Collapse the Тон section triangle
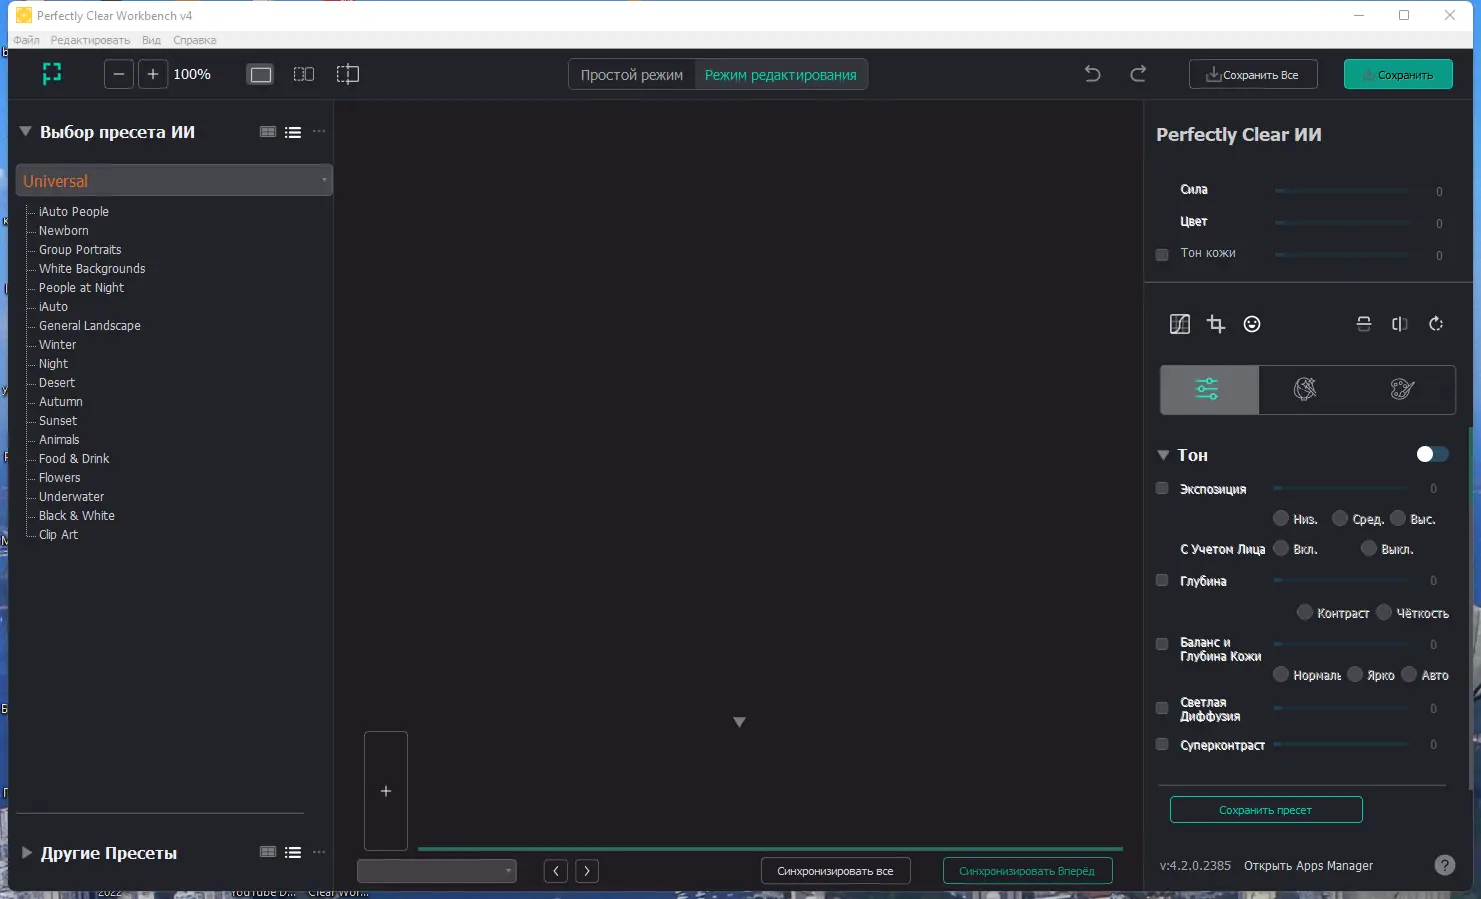Image resolution: width=1481 pixels, height=899 pixels. point(1163,455)
